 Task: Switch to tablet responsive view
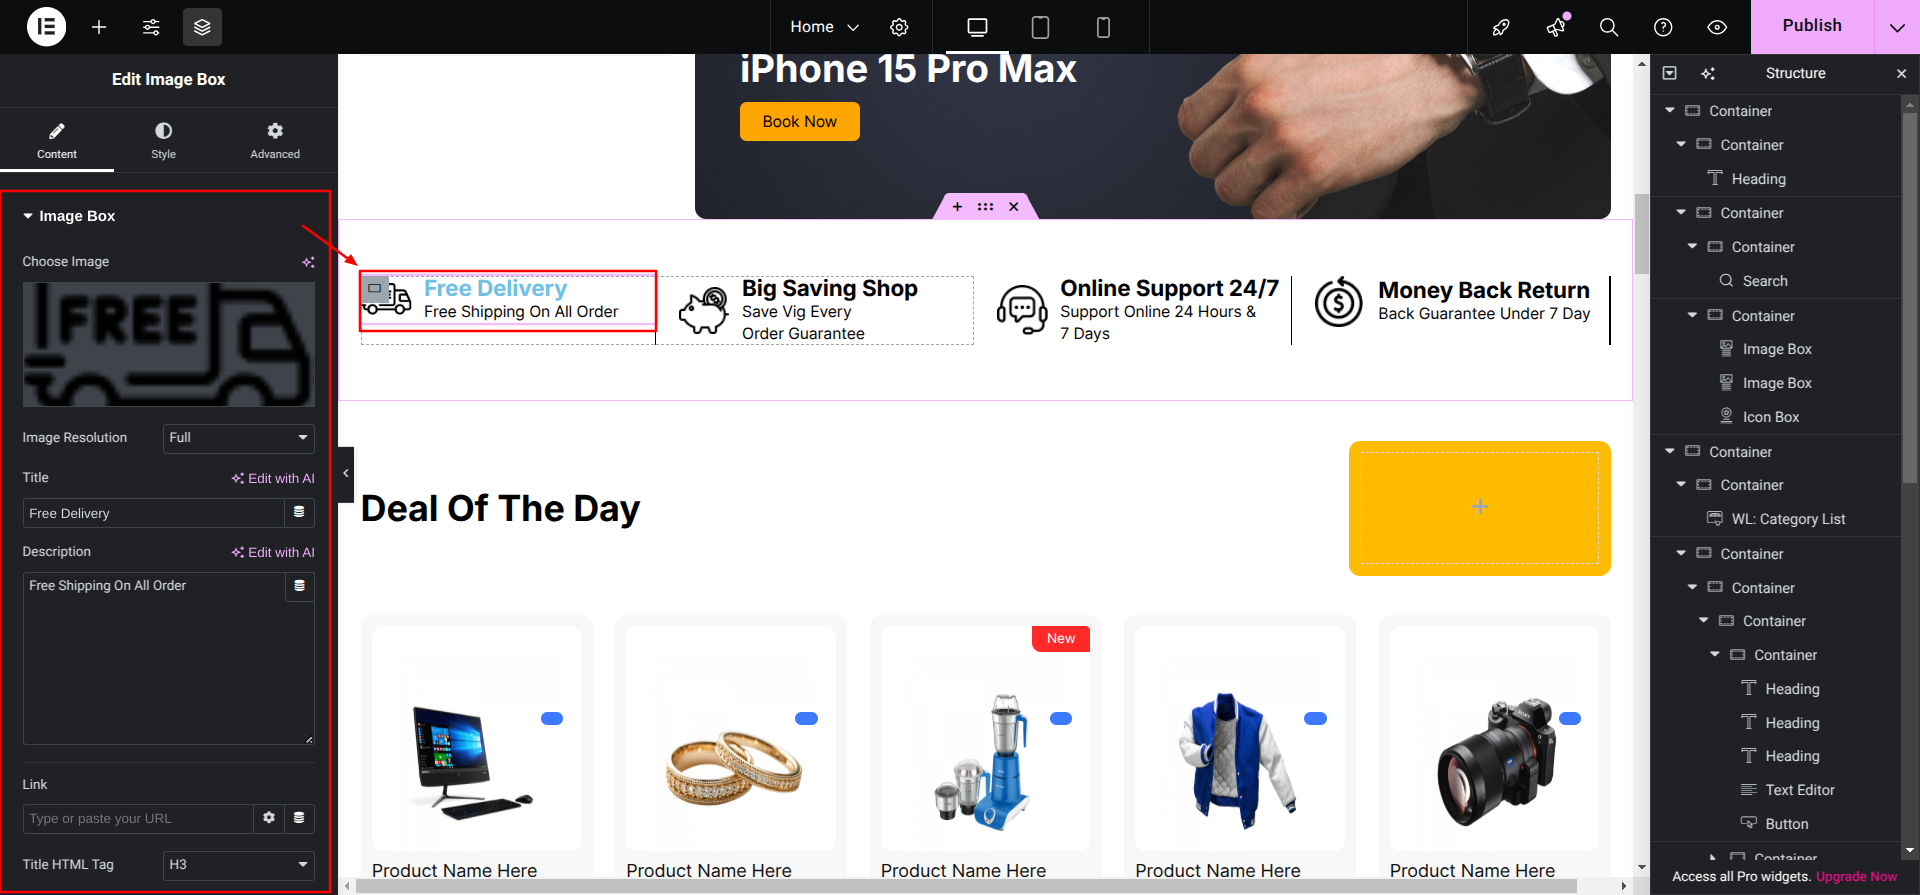pos(1040,27)
